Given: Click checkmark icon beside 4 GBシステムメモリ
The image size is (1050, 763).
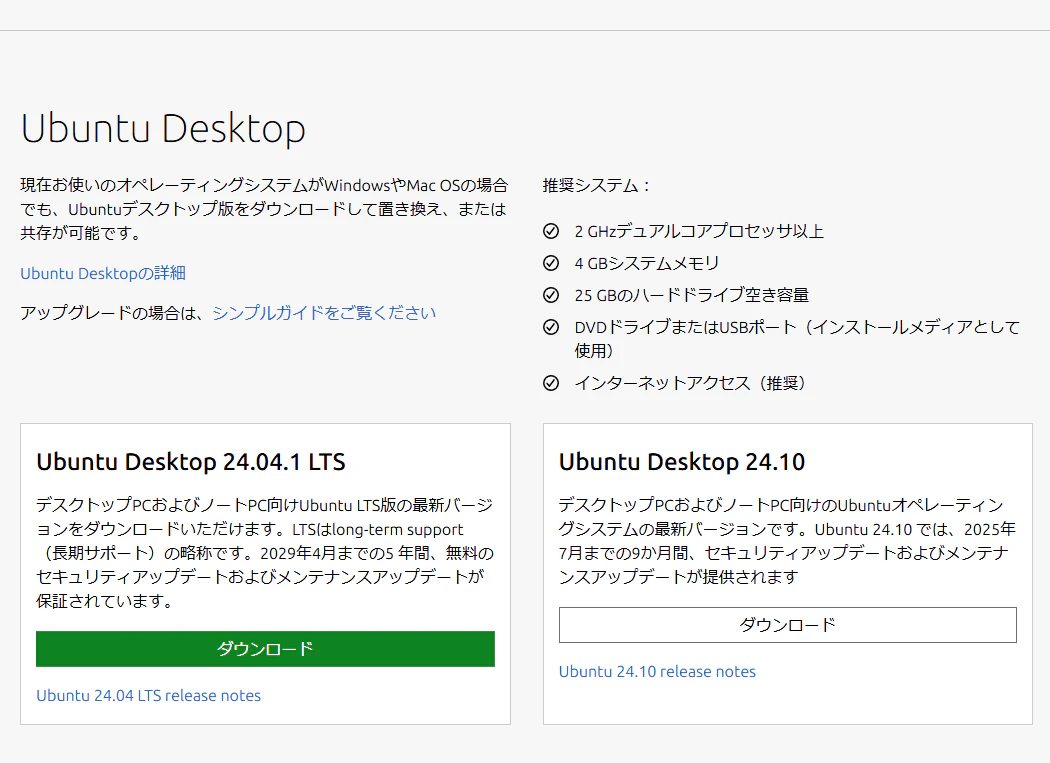Looking at the screenshot, I should 550,263.
